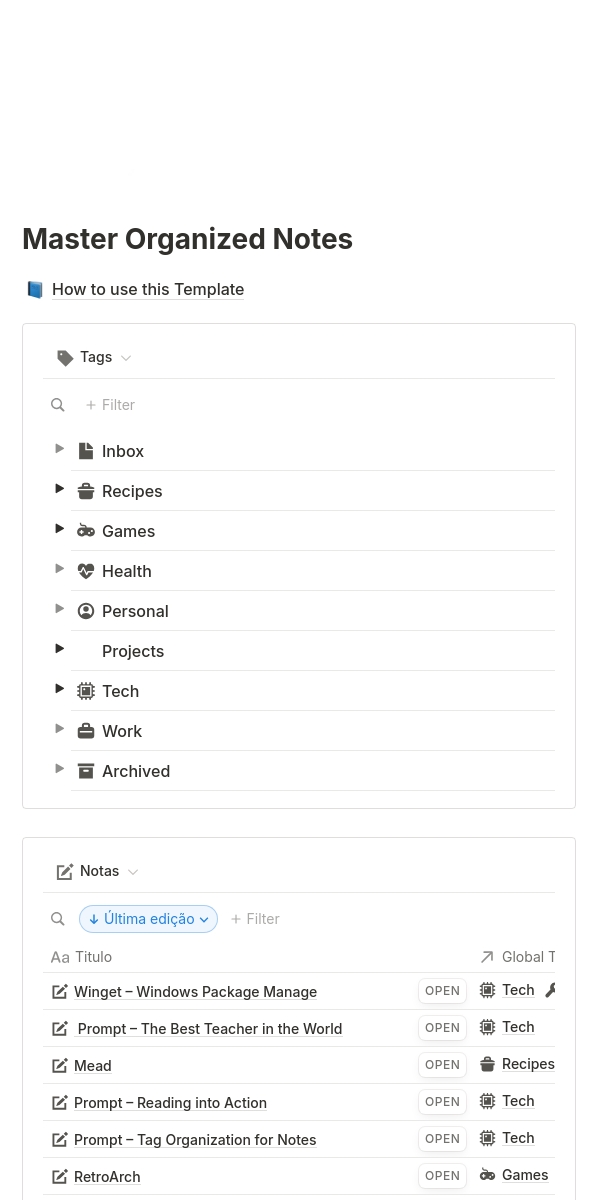
Task: Open the Última edição sort dropdown
Action: [148, 919]
